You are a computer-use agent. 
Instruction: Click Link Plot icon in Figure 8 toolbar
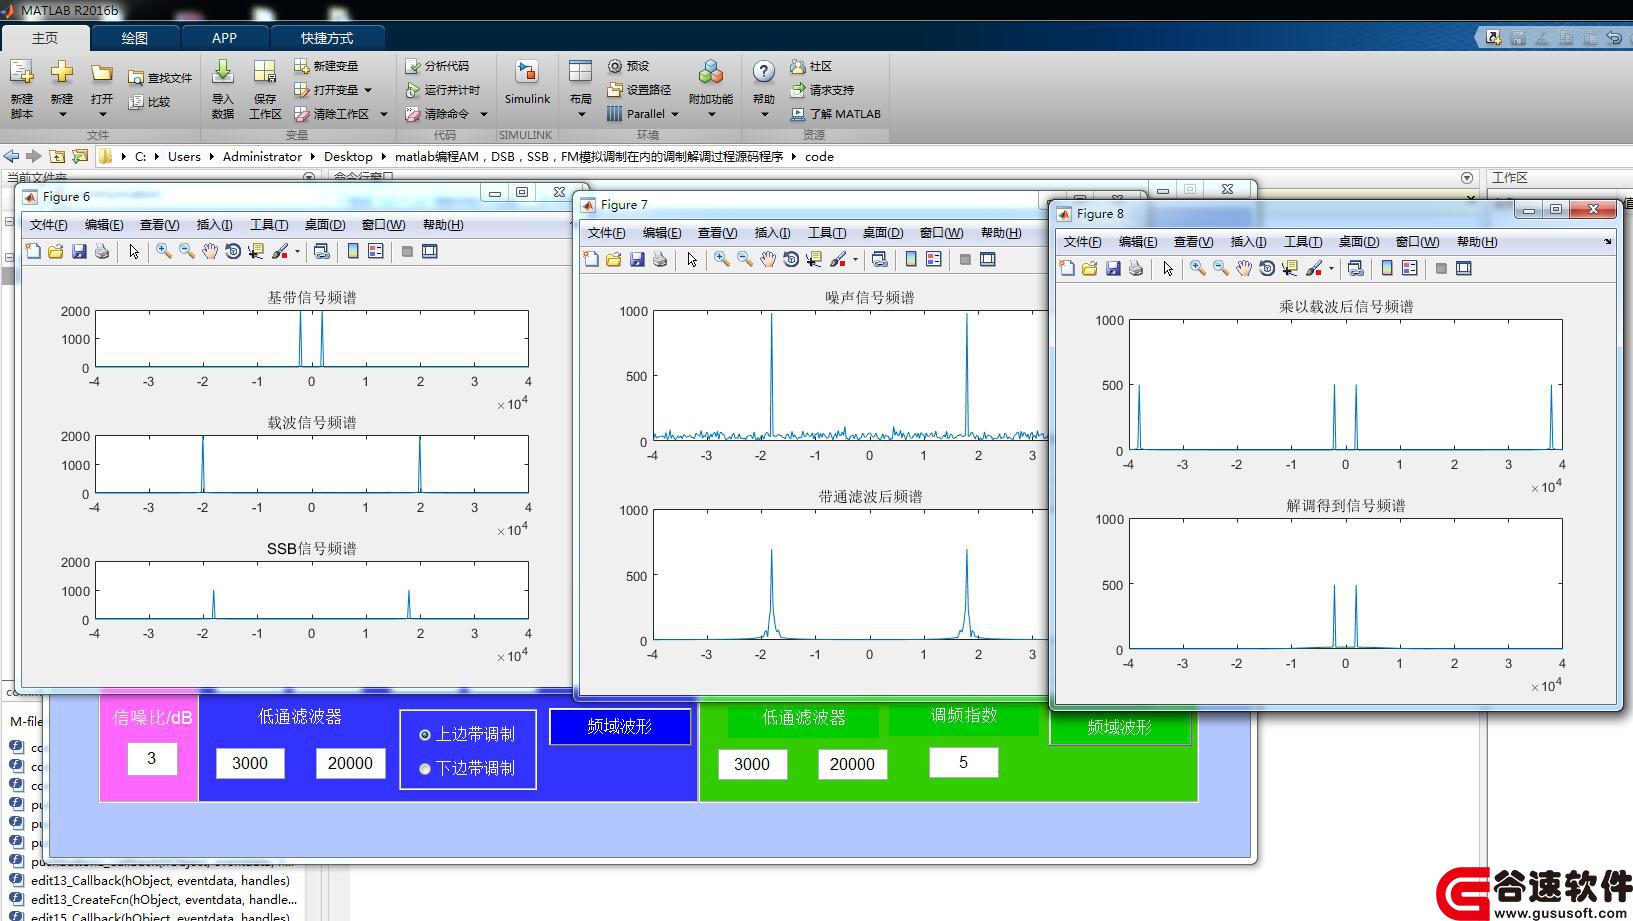pos(1356,268)
